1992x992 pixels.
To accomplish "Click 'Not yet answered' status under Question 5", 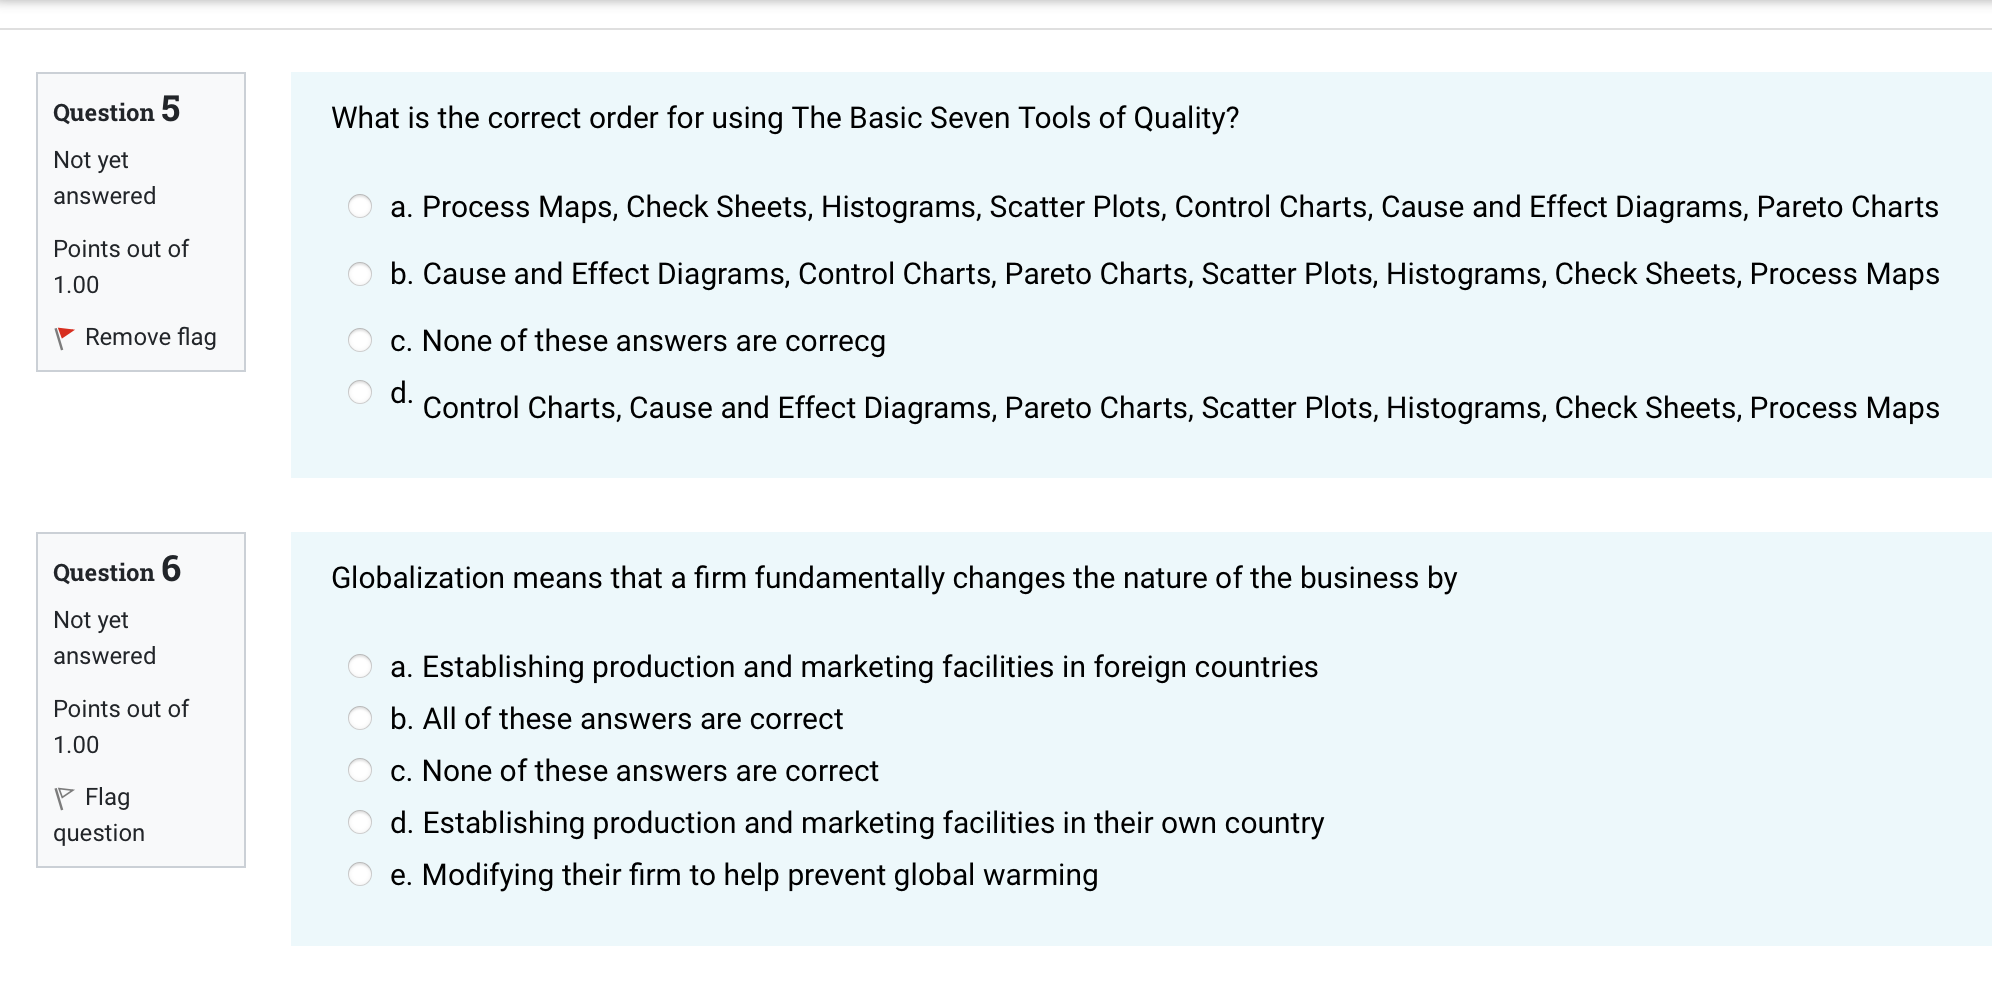I will tap(103, 178).
